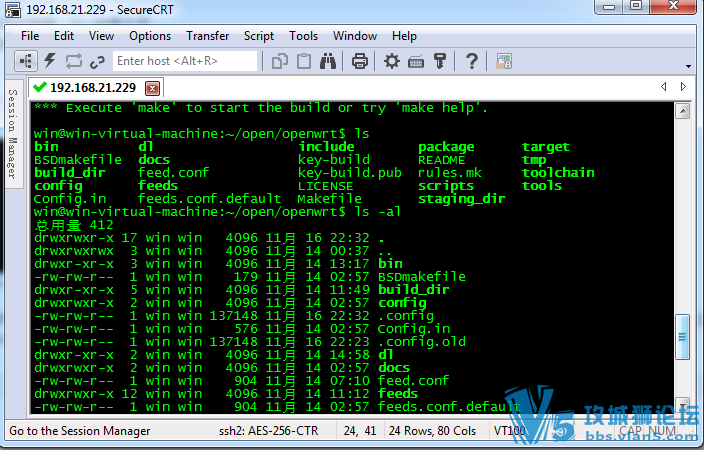
Task: Open the Edit menu
Action: (x=64, y=36)
